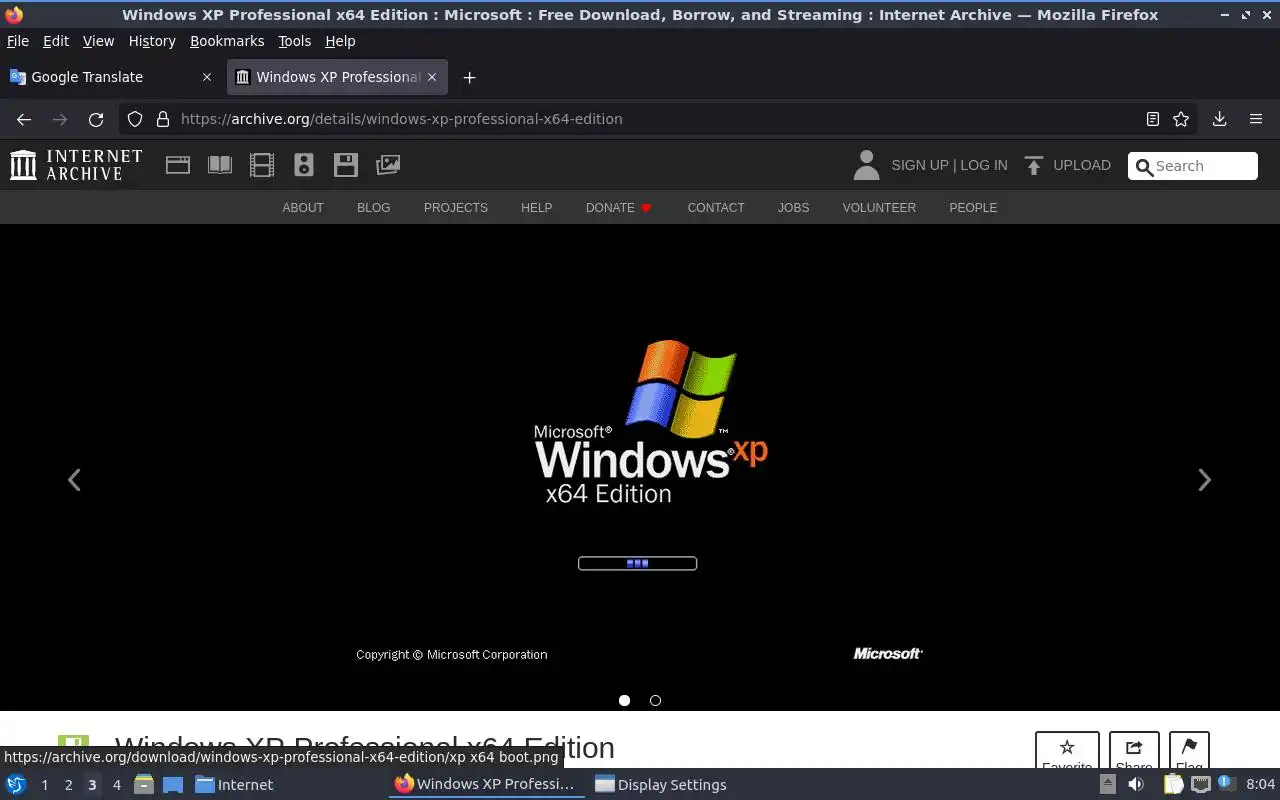The width and height of the screenshot is (1280, 800).
Task: Open the File menu
Action: (18, 41)
